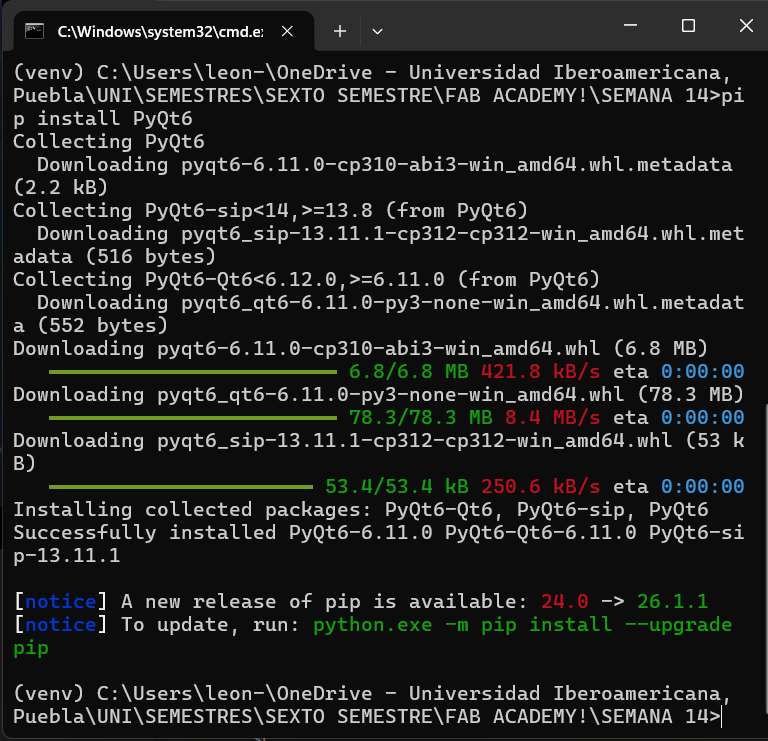Click 'Collecting PyQt6-sip<14,>=13.8' line

point(270,211)
